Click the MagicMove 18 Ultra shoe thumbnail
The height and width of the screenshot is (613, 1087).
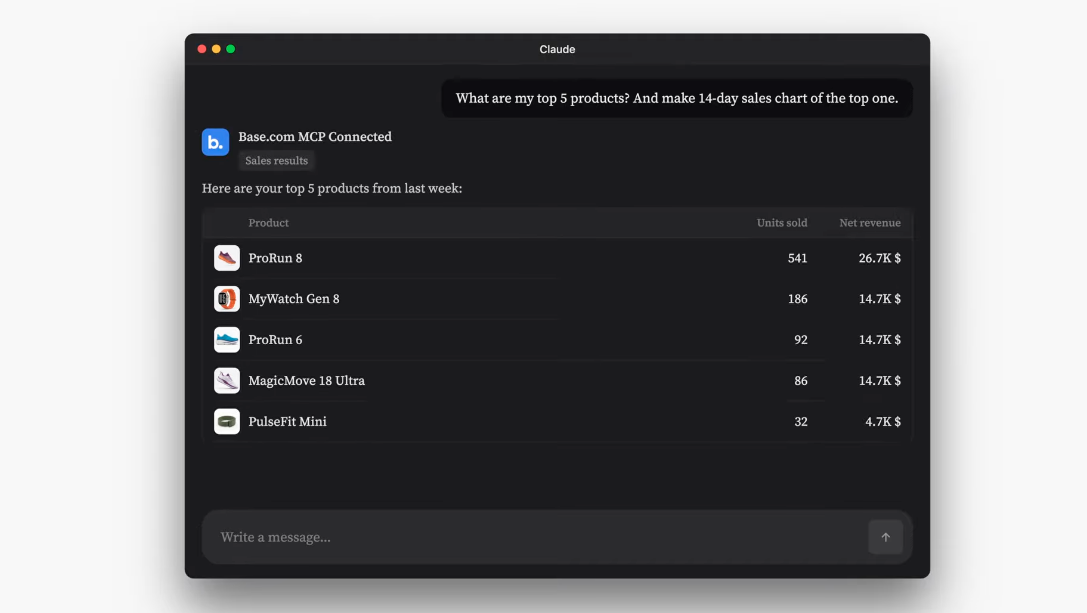pyautogui.click(x=227, y=381)
